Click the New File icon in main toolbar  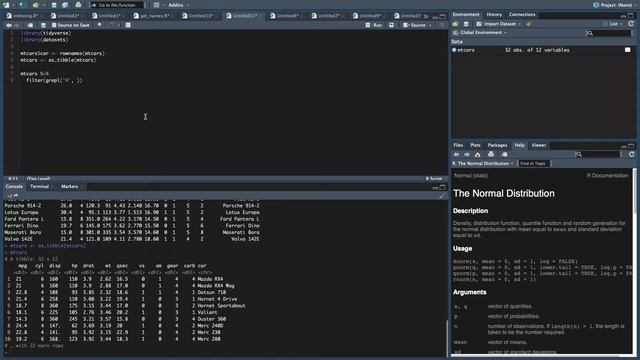[x=7, y=5]
